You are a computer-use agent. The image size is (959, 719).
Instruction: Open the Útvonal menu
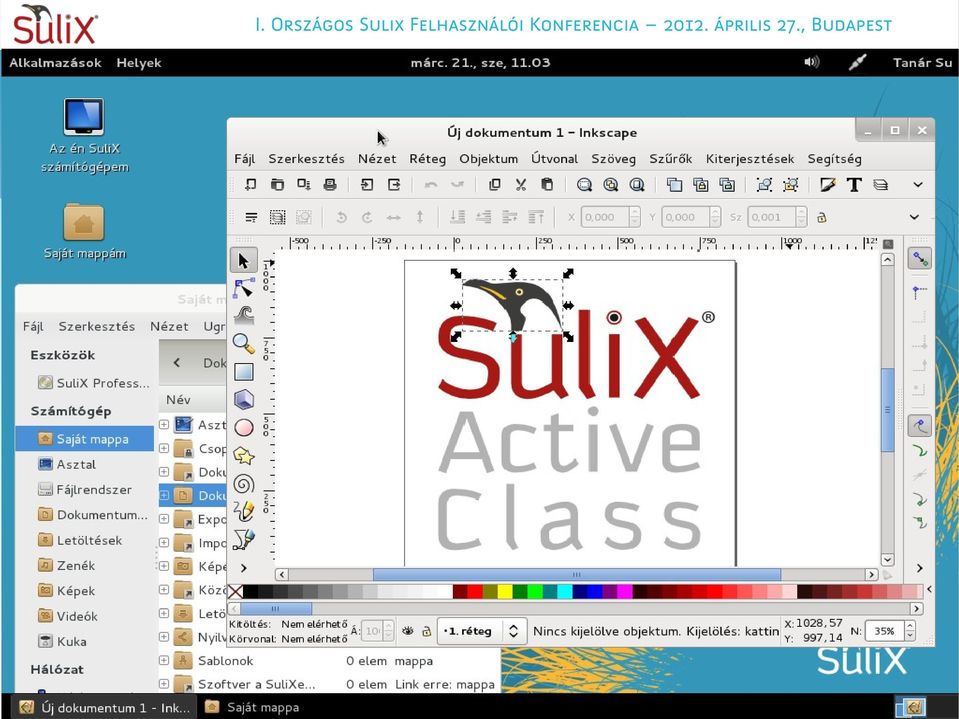click(x=554, y=159)
